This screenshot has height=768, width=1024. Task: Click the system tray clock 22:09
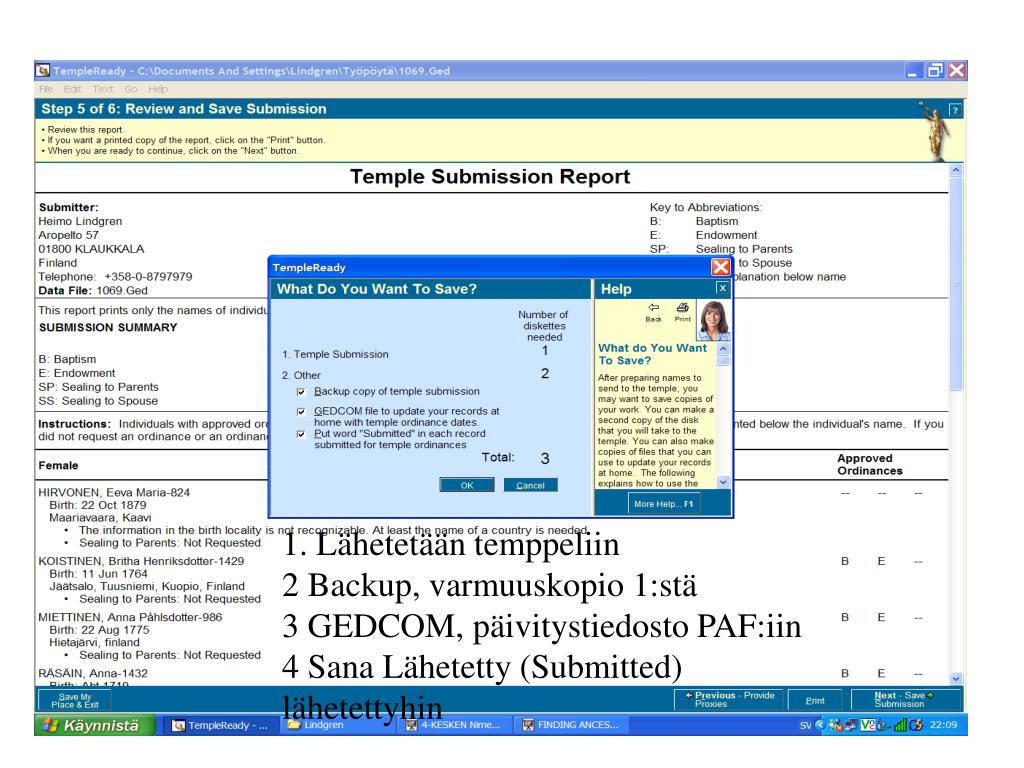pos(943,725)
